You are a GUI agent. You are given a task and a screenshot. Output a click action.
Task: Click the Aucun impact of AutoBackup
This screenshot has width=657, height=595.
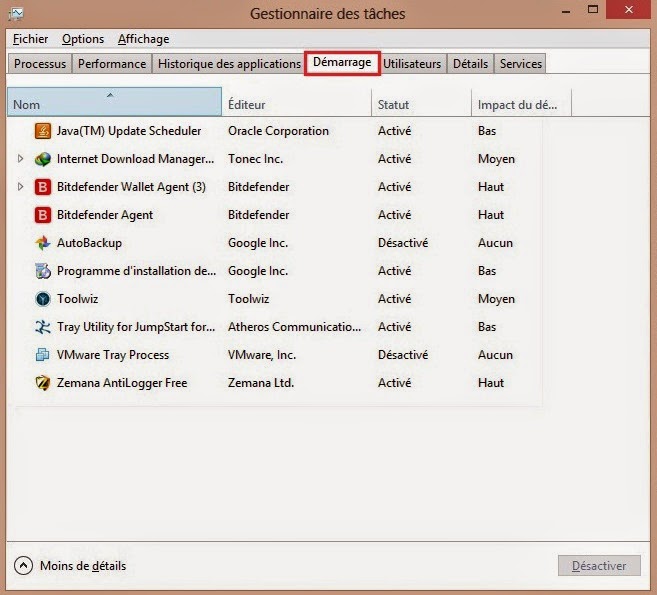click(x=495, y=243)
